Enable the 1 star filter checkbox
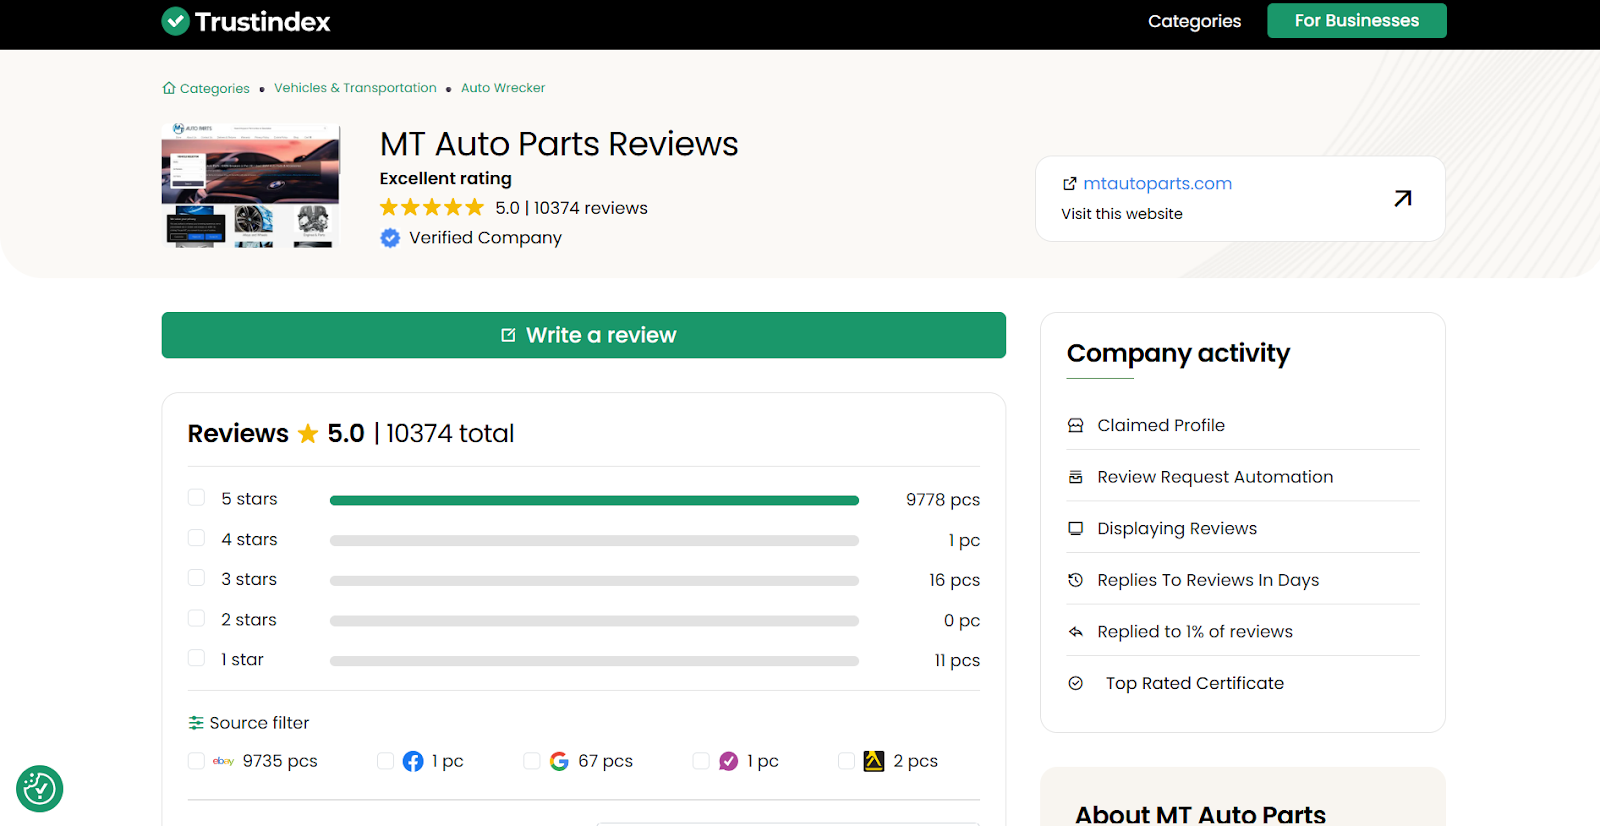Image resolution: width=1600 pixels, height=826 pixels. [197, 658]
